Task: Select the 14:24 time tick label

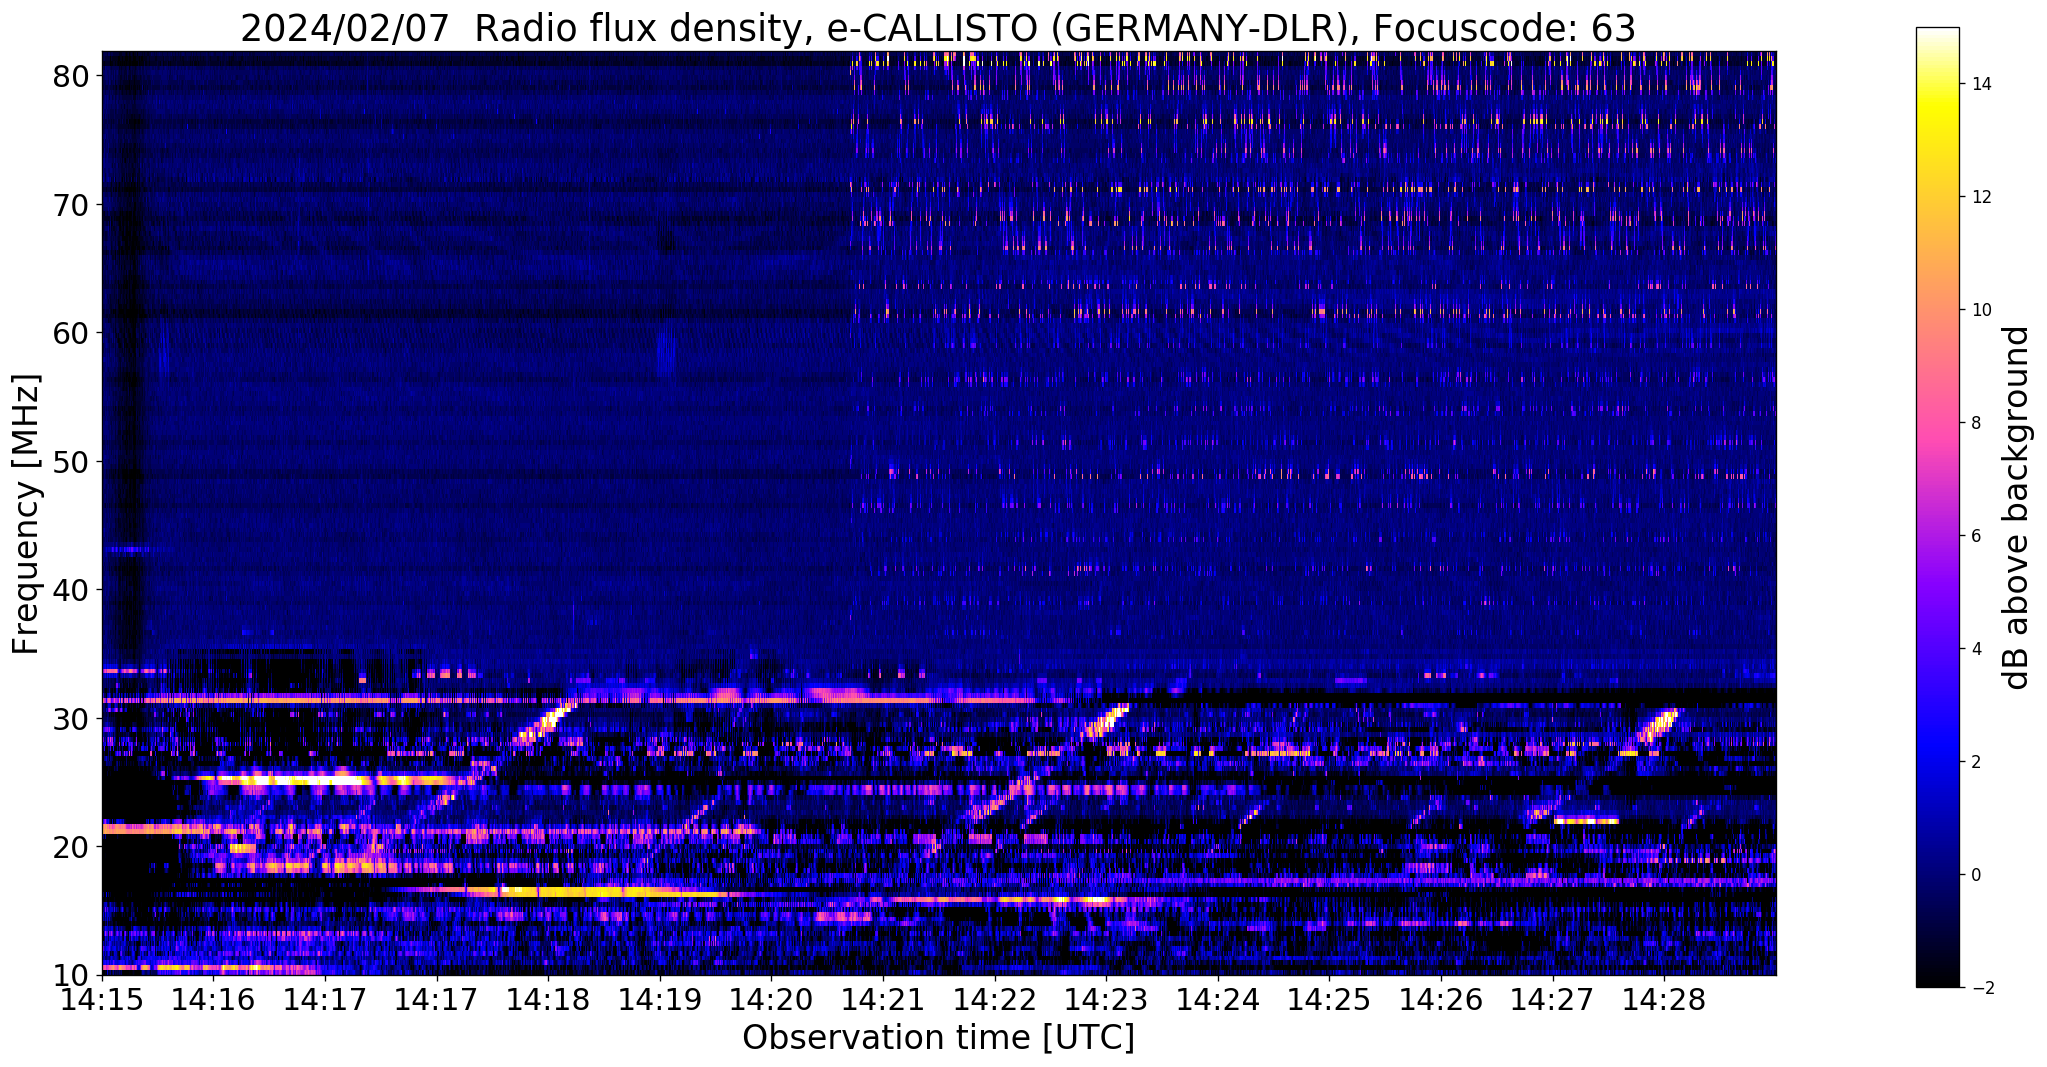Action: (x=1218, y=1000)
